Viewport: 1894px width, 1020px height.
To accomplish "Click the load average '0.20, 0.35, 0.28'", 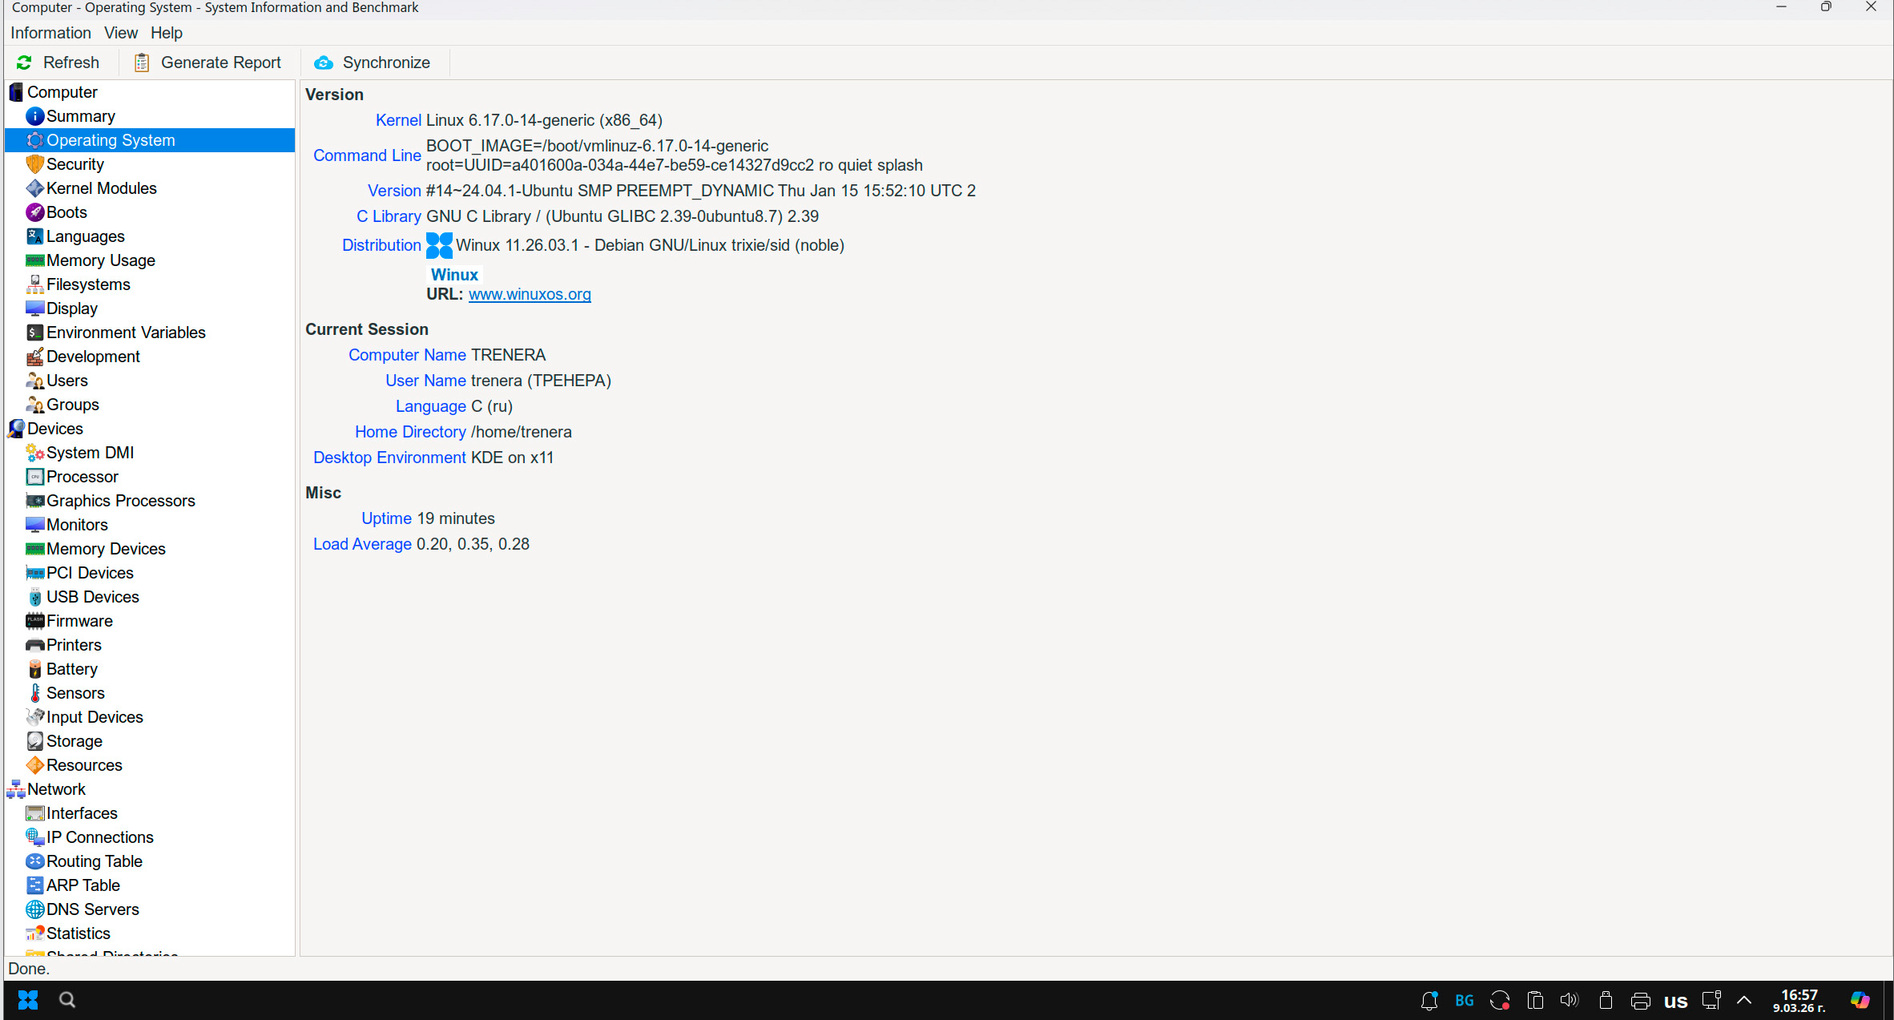I will pos(473,544).
